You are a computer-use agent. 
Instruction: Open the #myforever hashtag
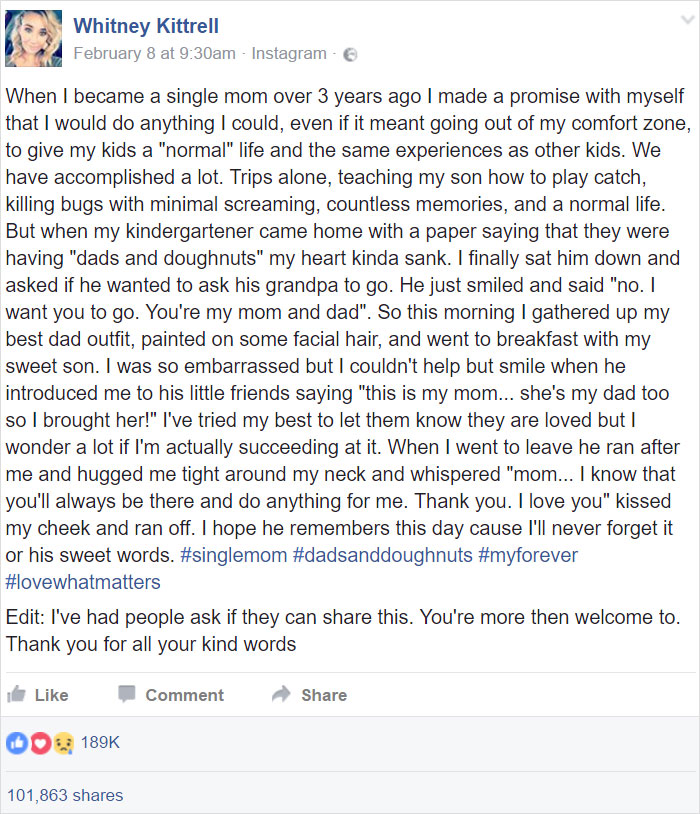click(x=528, y=555)
